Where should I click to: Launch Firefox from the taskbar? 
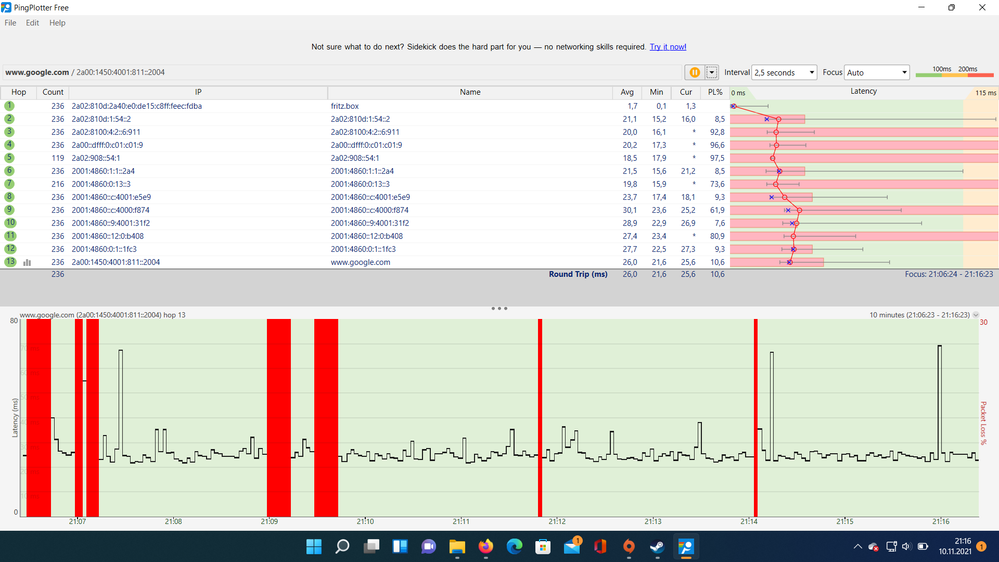coord(485,547)
